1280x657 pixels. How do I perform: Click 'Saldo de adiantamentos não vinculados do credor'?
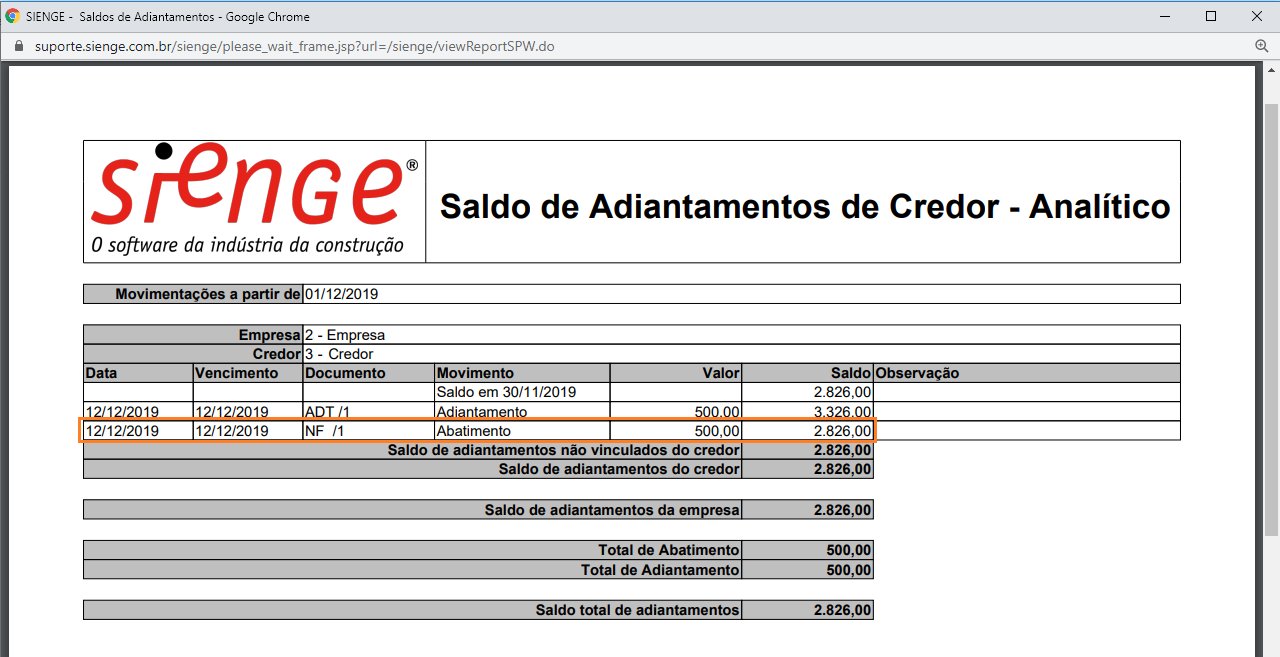coord(563,450)
